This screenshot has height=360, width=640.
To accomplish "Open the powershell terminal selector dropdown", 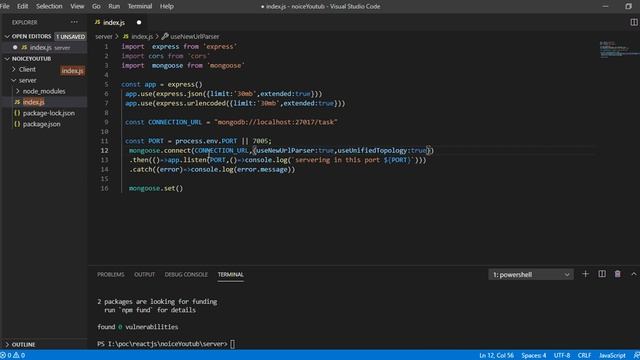I will (531, 275).
